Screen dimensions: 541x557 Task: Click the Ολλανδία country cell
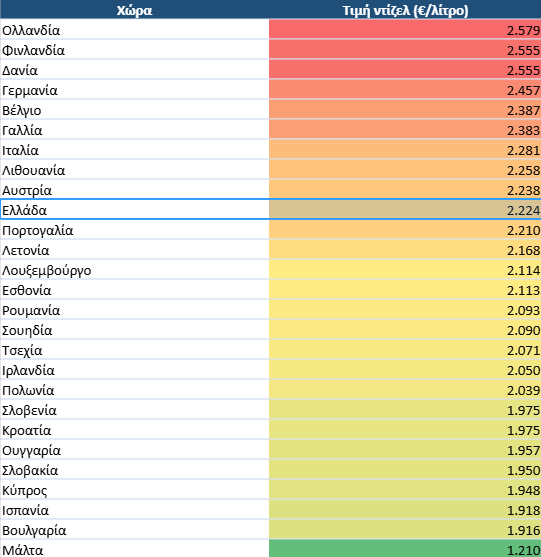135,30
